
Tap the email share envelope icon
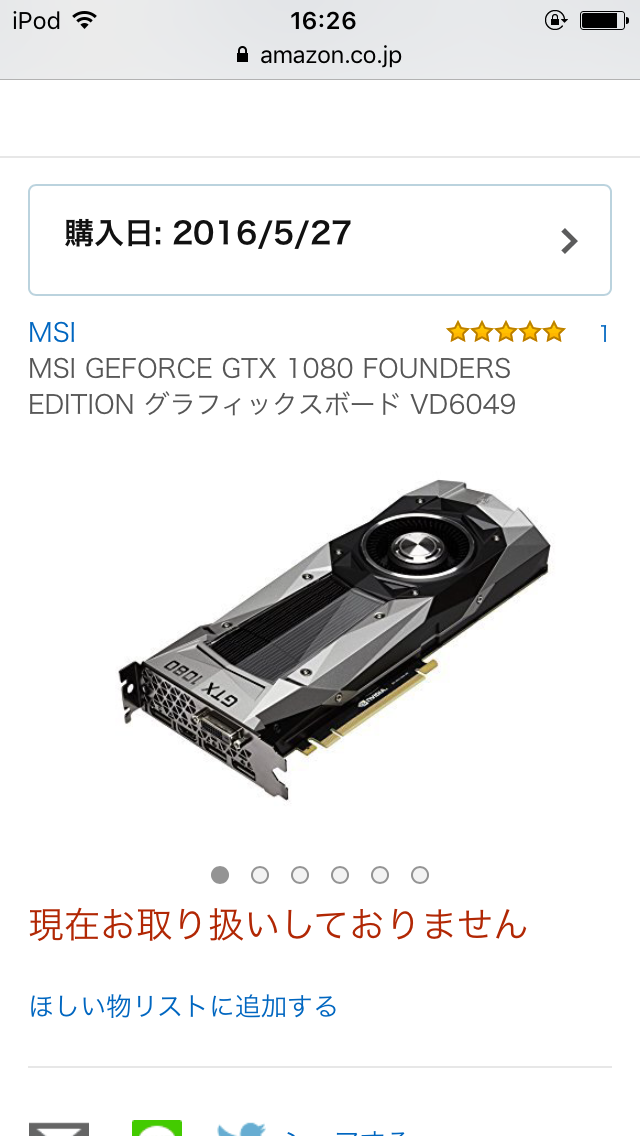59,1129
